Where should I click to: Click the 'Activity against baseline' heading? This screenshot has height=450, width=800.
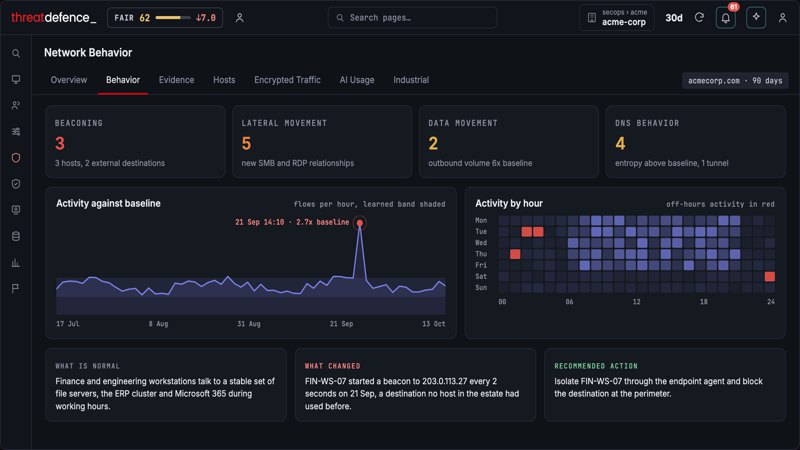pos(108,204)
